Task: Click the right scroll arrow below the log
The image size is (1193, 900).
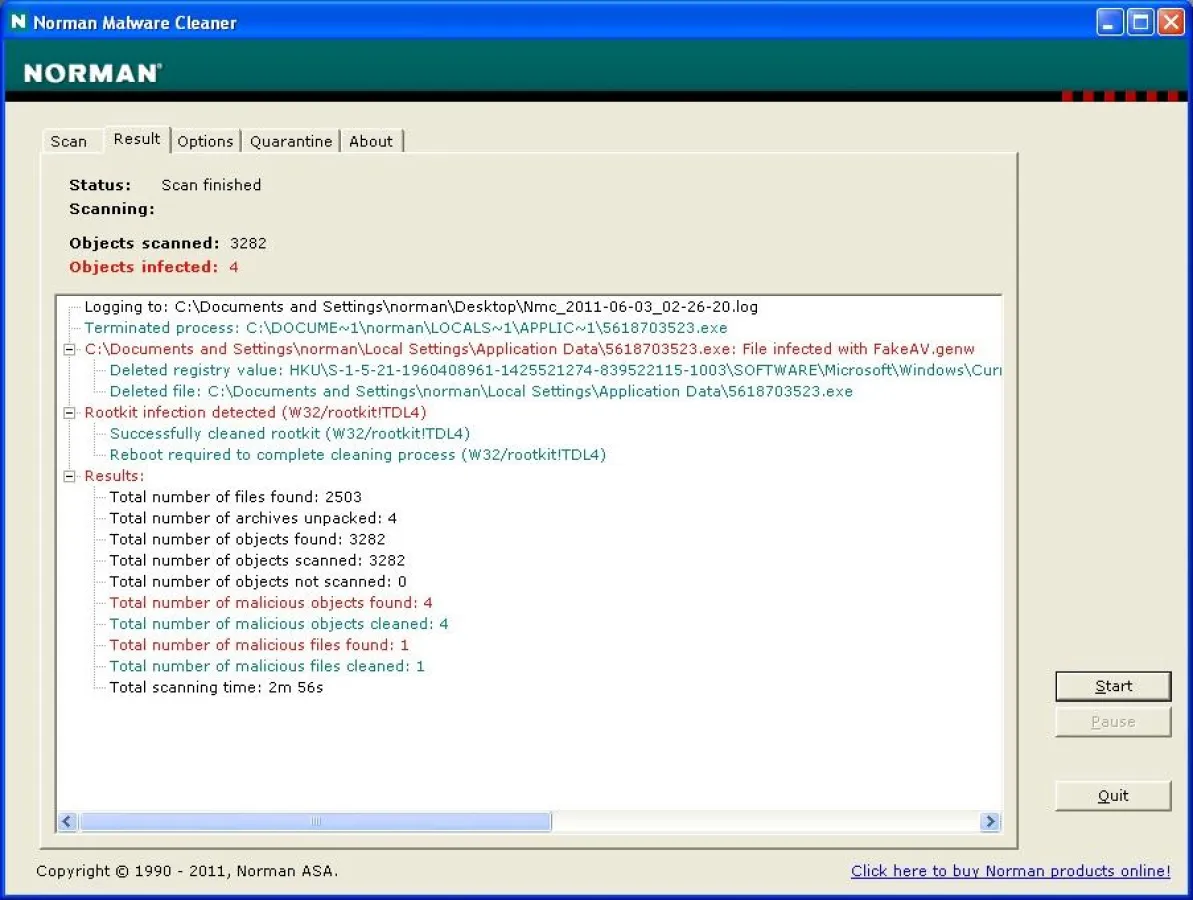Action: [989, 821]
